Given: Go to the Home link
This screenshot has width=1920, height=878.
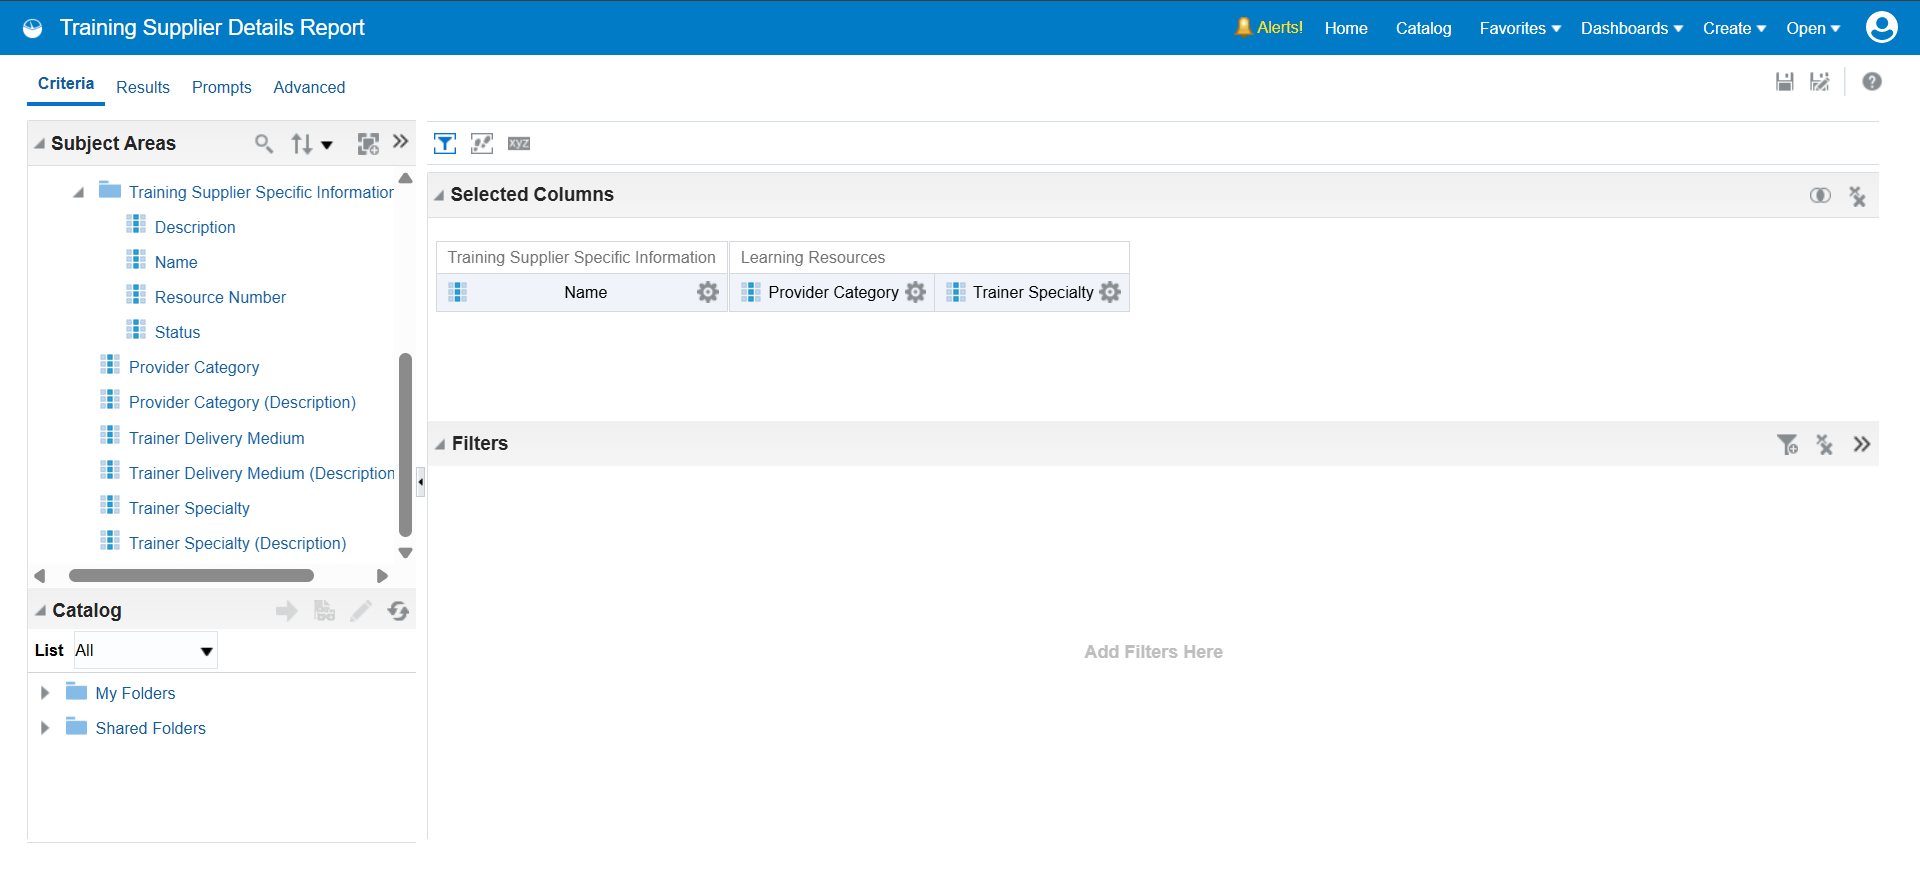Looking at the screenshot, I should coord(1346,28).
